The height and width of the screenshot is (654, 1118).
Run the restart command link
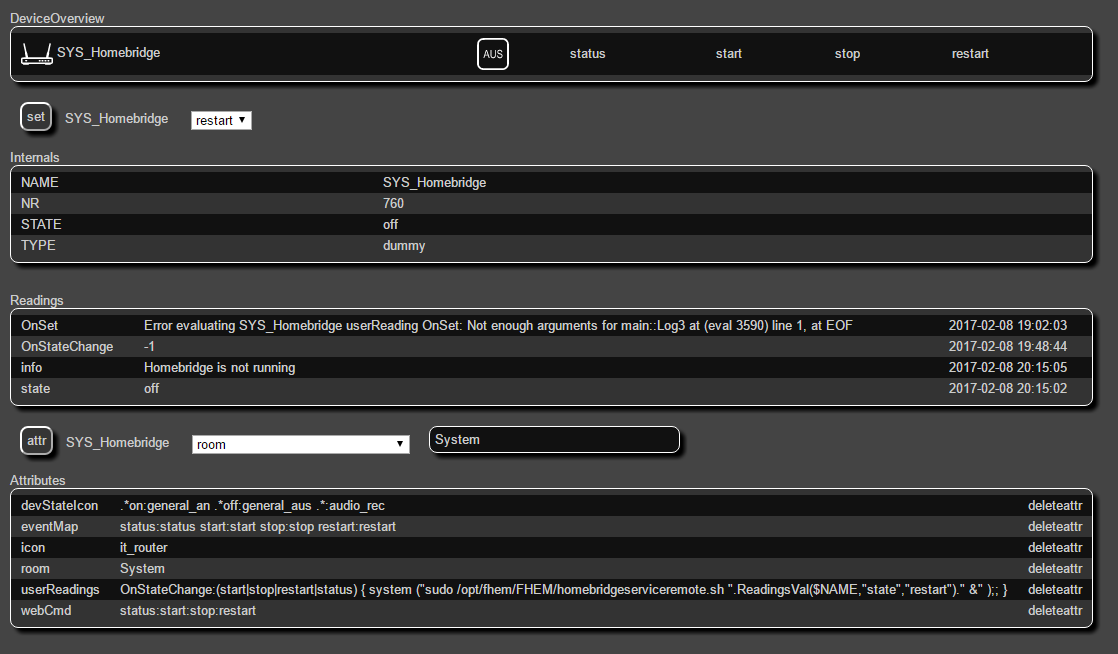click(970, 53)
